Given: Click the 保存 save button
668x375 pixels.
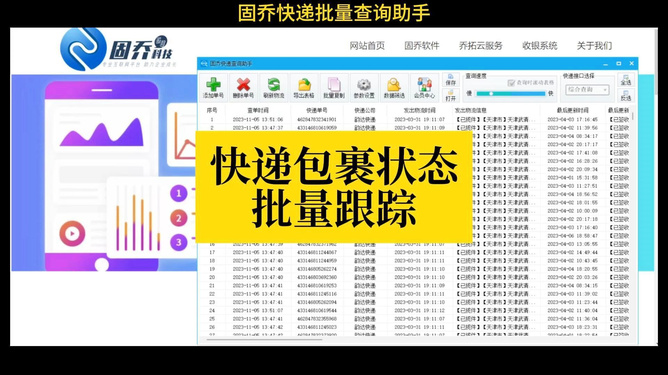Looking at the screenshot, I should tap(450, 80).
